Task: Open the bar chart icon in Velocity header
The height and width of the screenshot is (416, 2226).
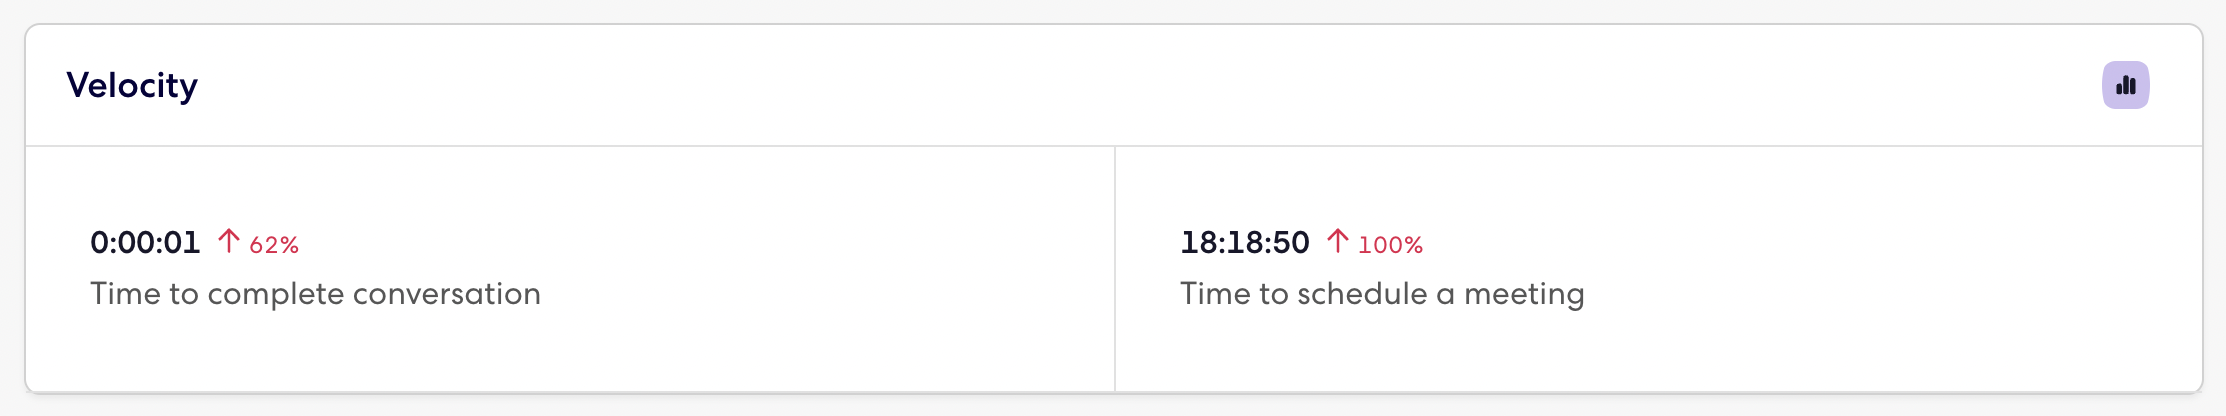Action: click(x=2125, y=85)
